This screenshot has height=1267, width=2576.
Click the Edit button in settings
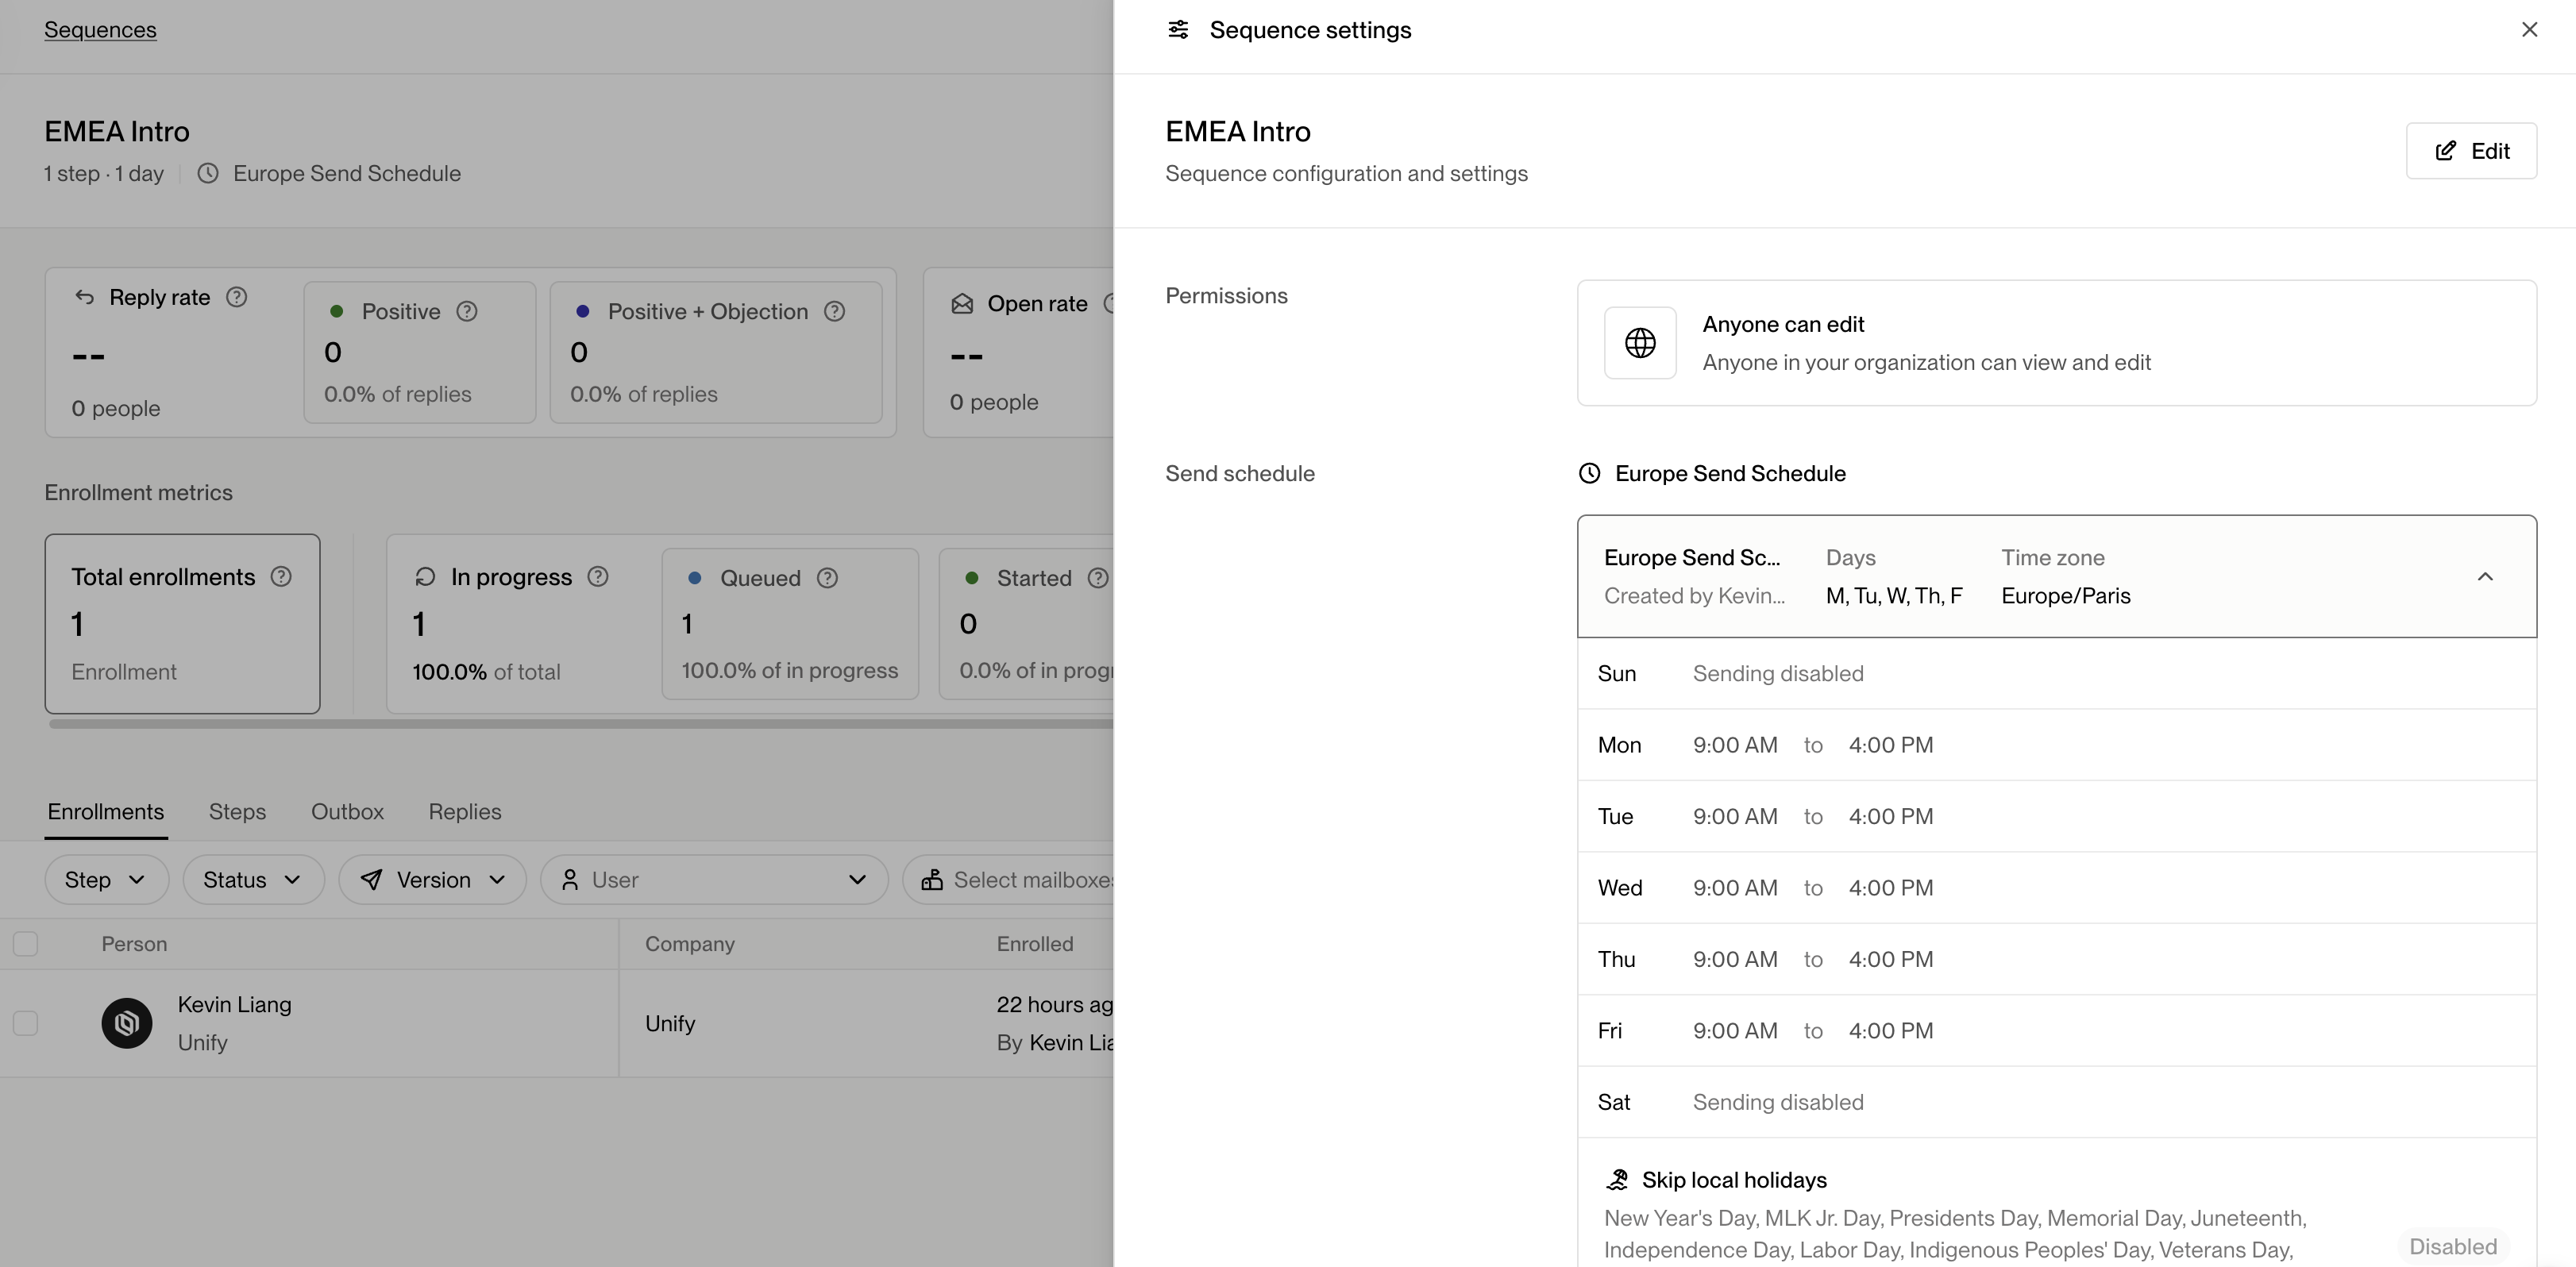pyautogui.click(x=2471, y=151)
